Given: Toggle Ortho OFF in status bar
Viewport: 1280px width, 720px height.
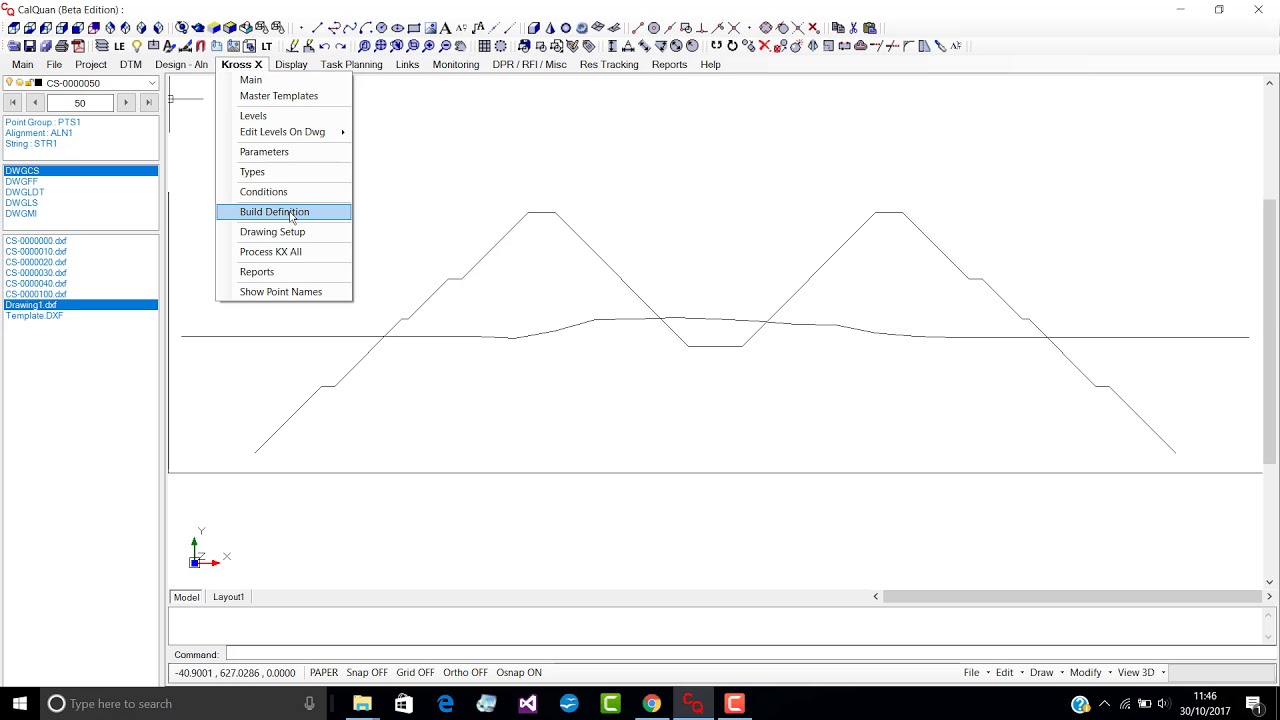Looking at the screenshot, I should click(465, 673).
